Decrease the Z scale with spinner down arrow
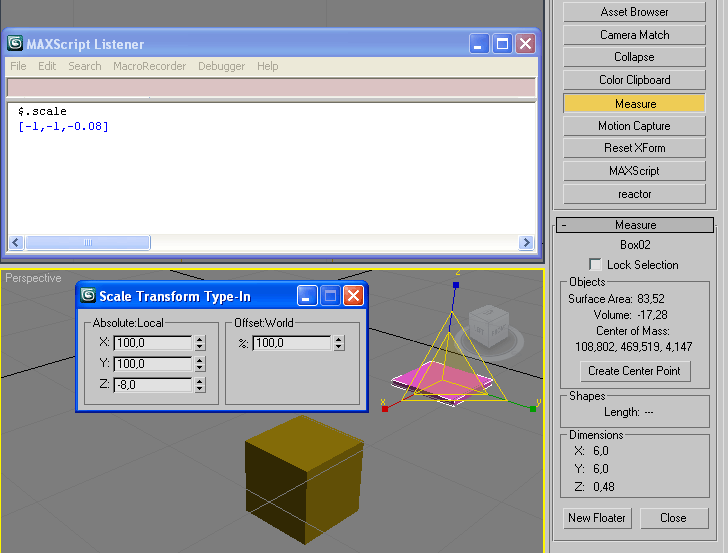Screen dimensions: 728x553 pyautogui.click(x=200, y=389)
